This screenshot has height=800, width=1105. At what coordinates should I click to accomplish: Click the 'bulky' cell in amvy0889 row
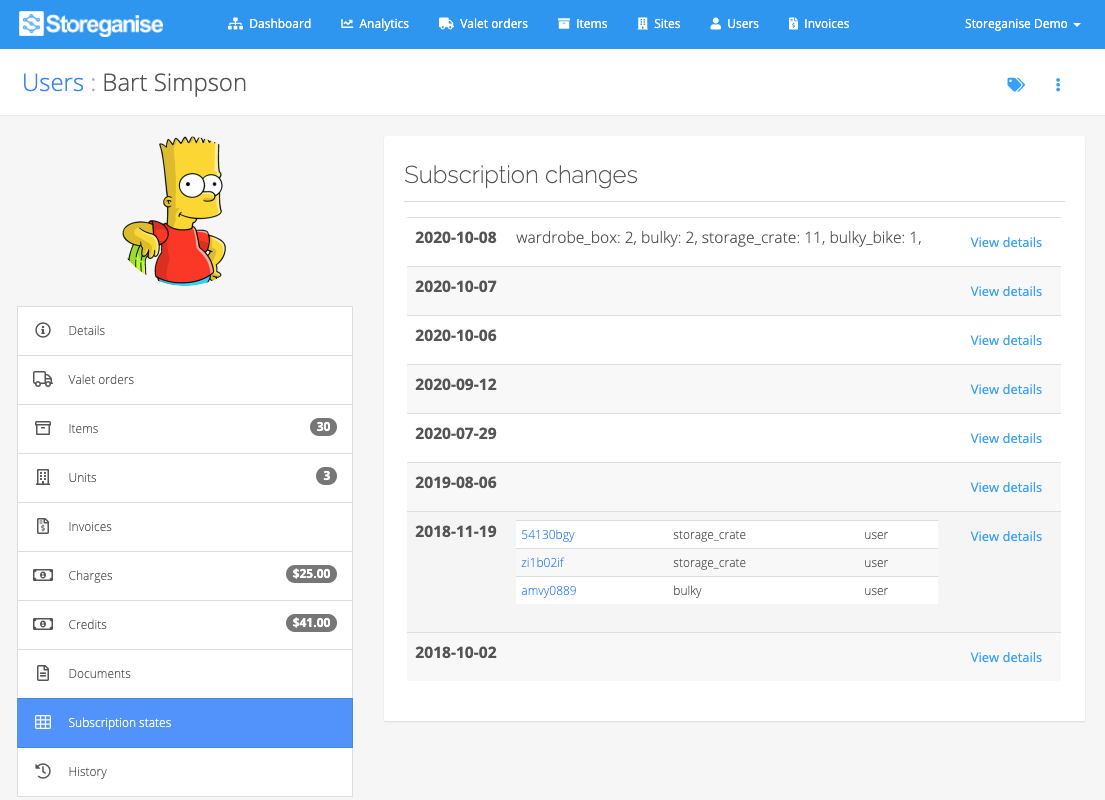click(687, 591)
